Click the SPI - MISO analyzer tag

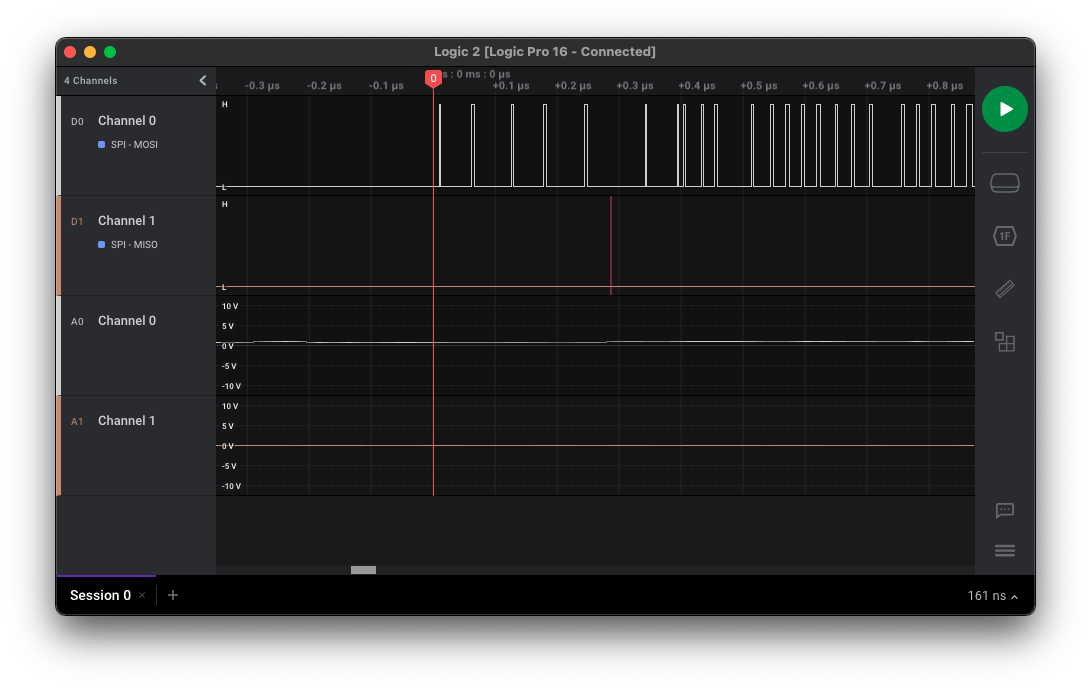(134, 245)
